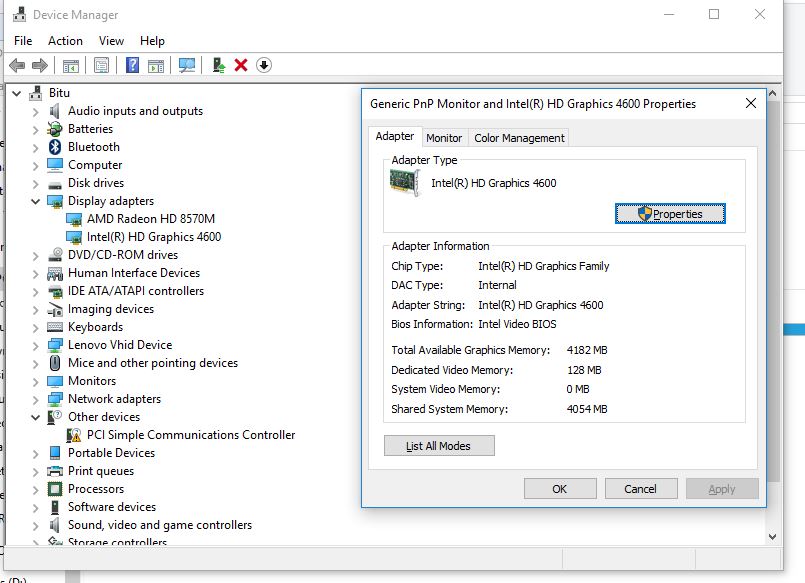805x583 pixels.
Task: Select the Batteries category icon
Action: [x=55, y=129]
